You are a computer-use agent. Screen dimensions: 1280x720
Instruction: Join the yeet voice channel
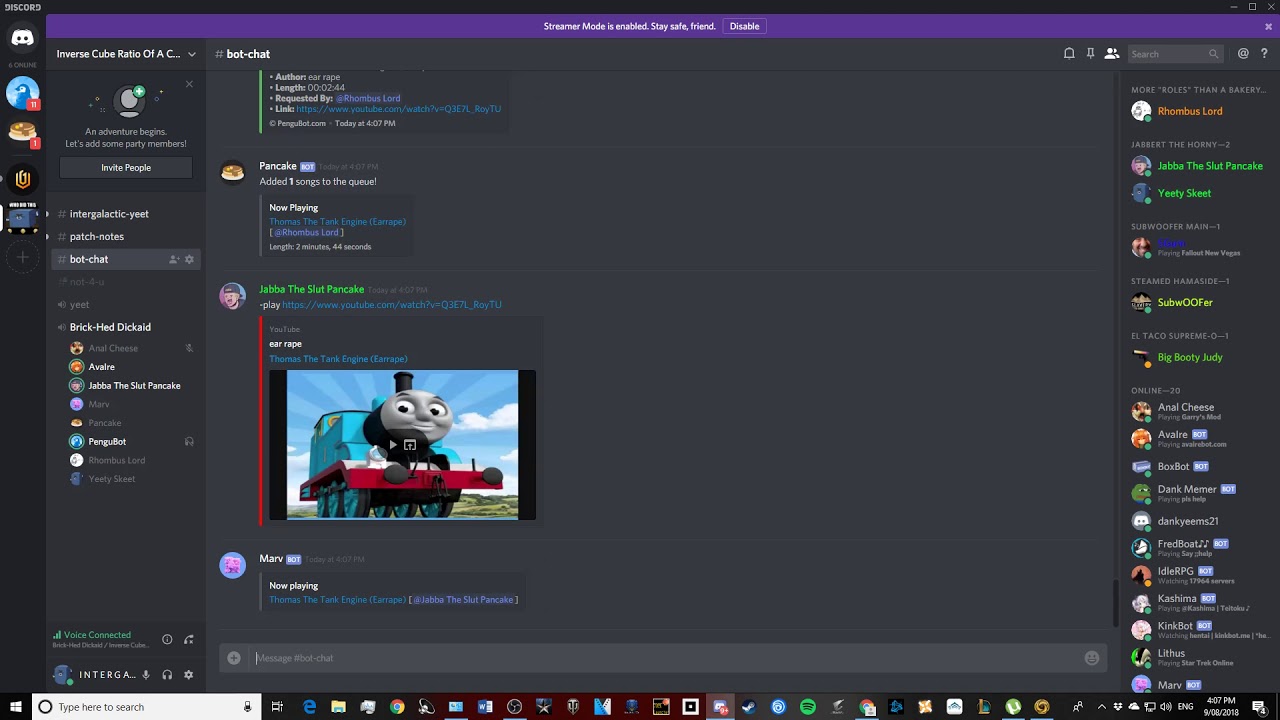click(x=80, y=304)
